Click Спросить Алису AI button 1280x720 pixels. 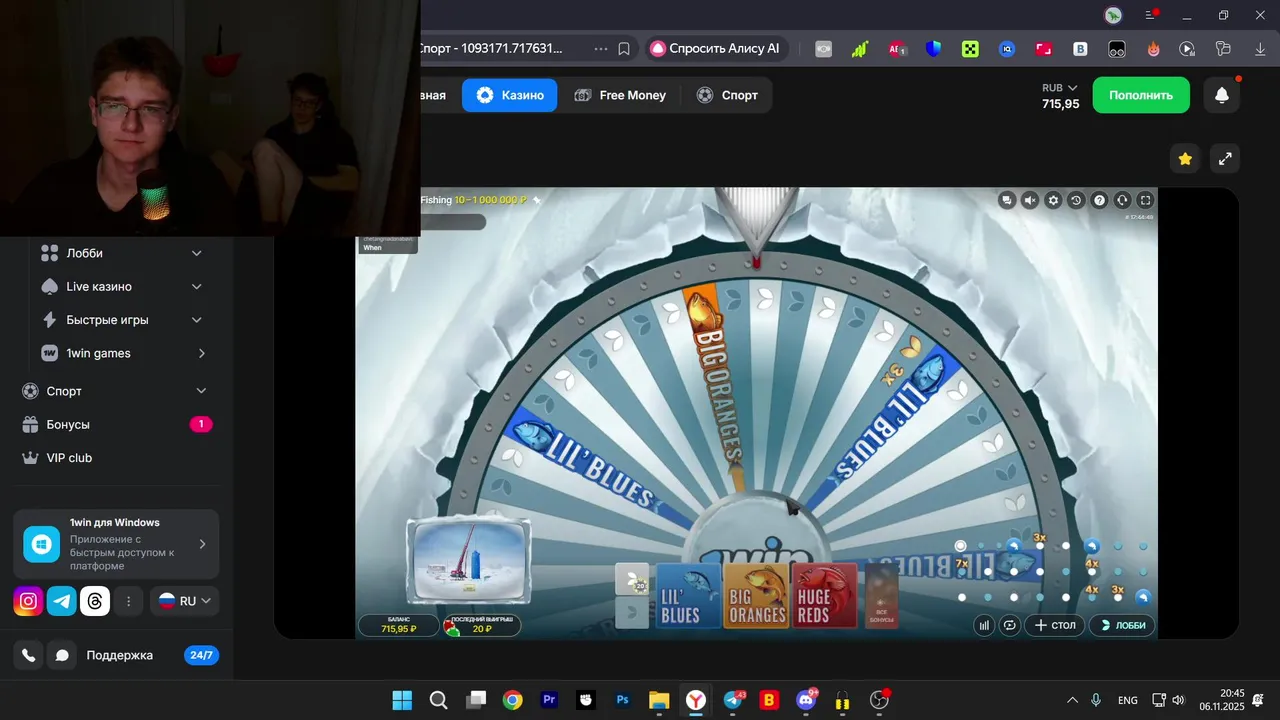pyautogui.click(x=716, y=48)
